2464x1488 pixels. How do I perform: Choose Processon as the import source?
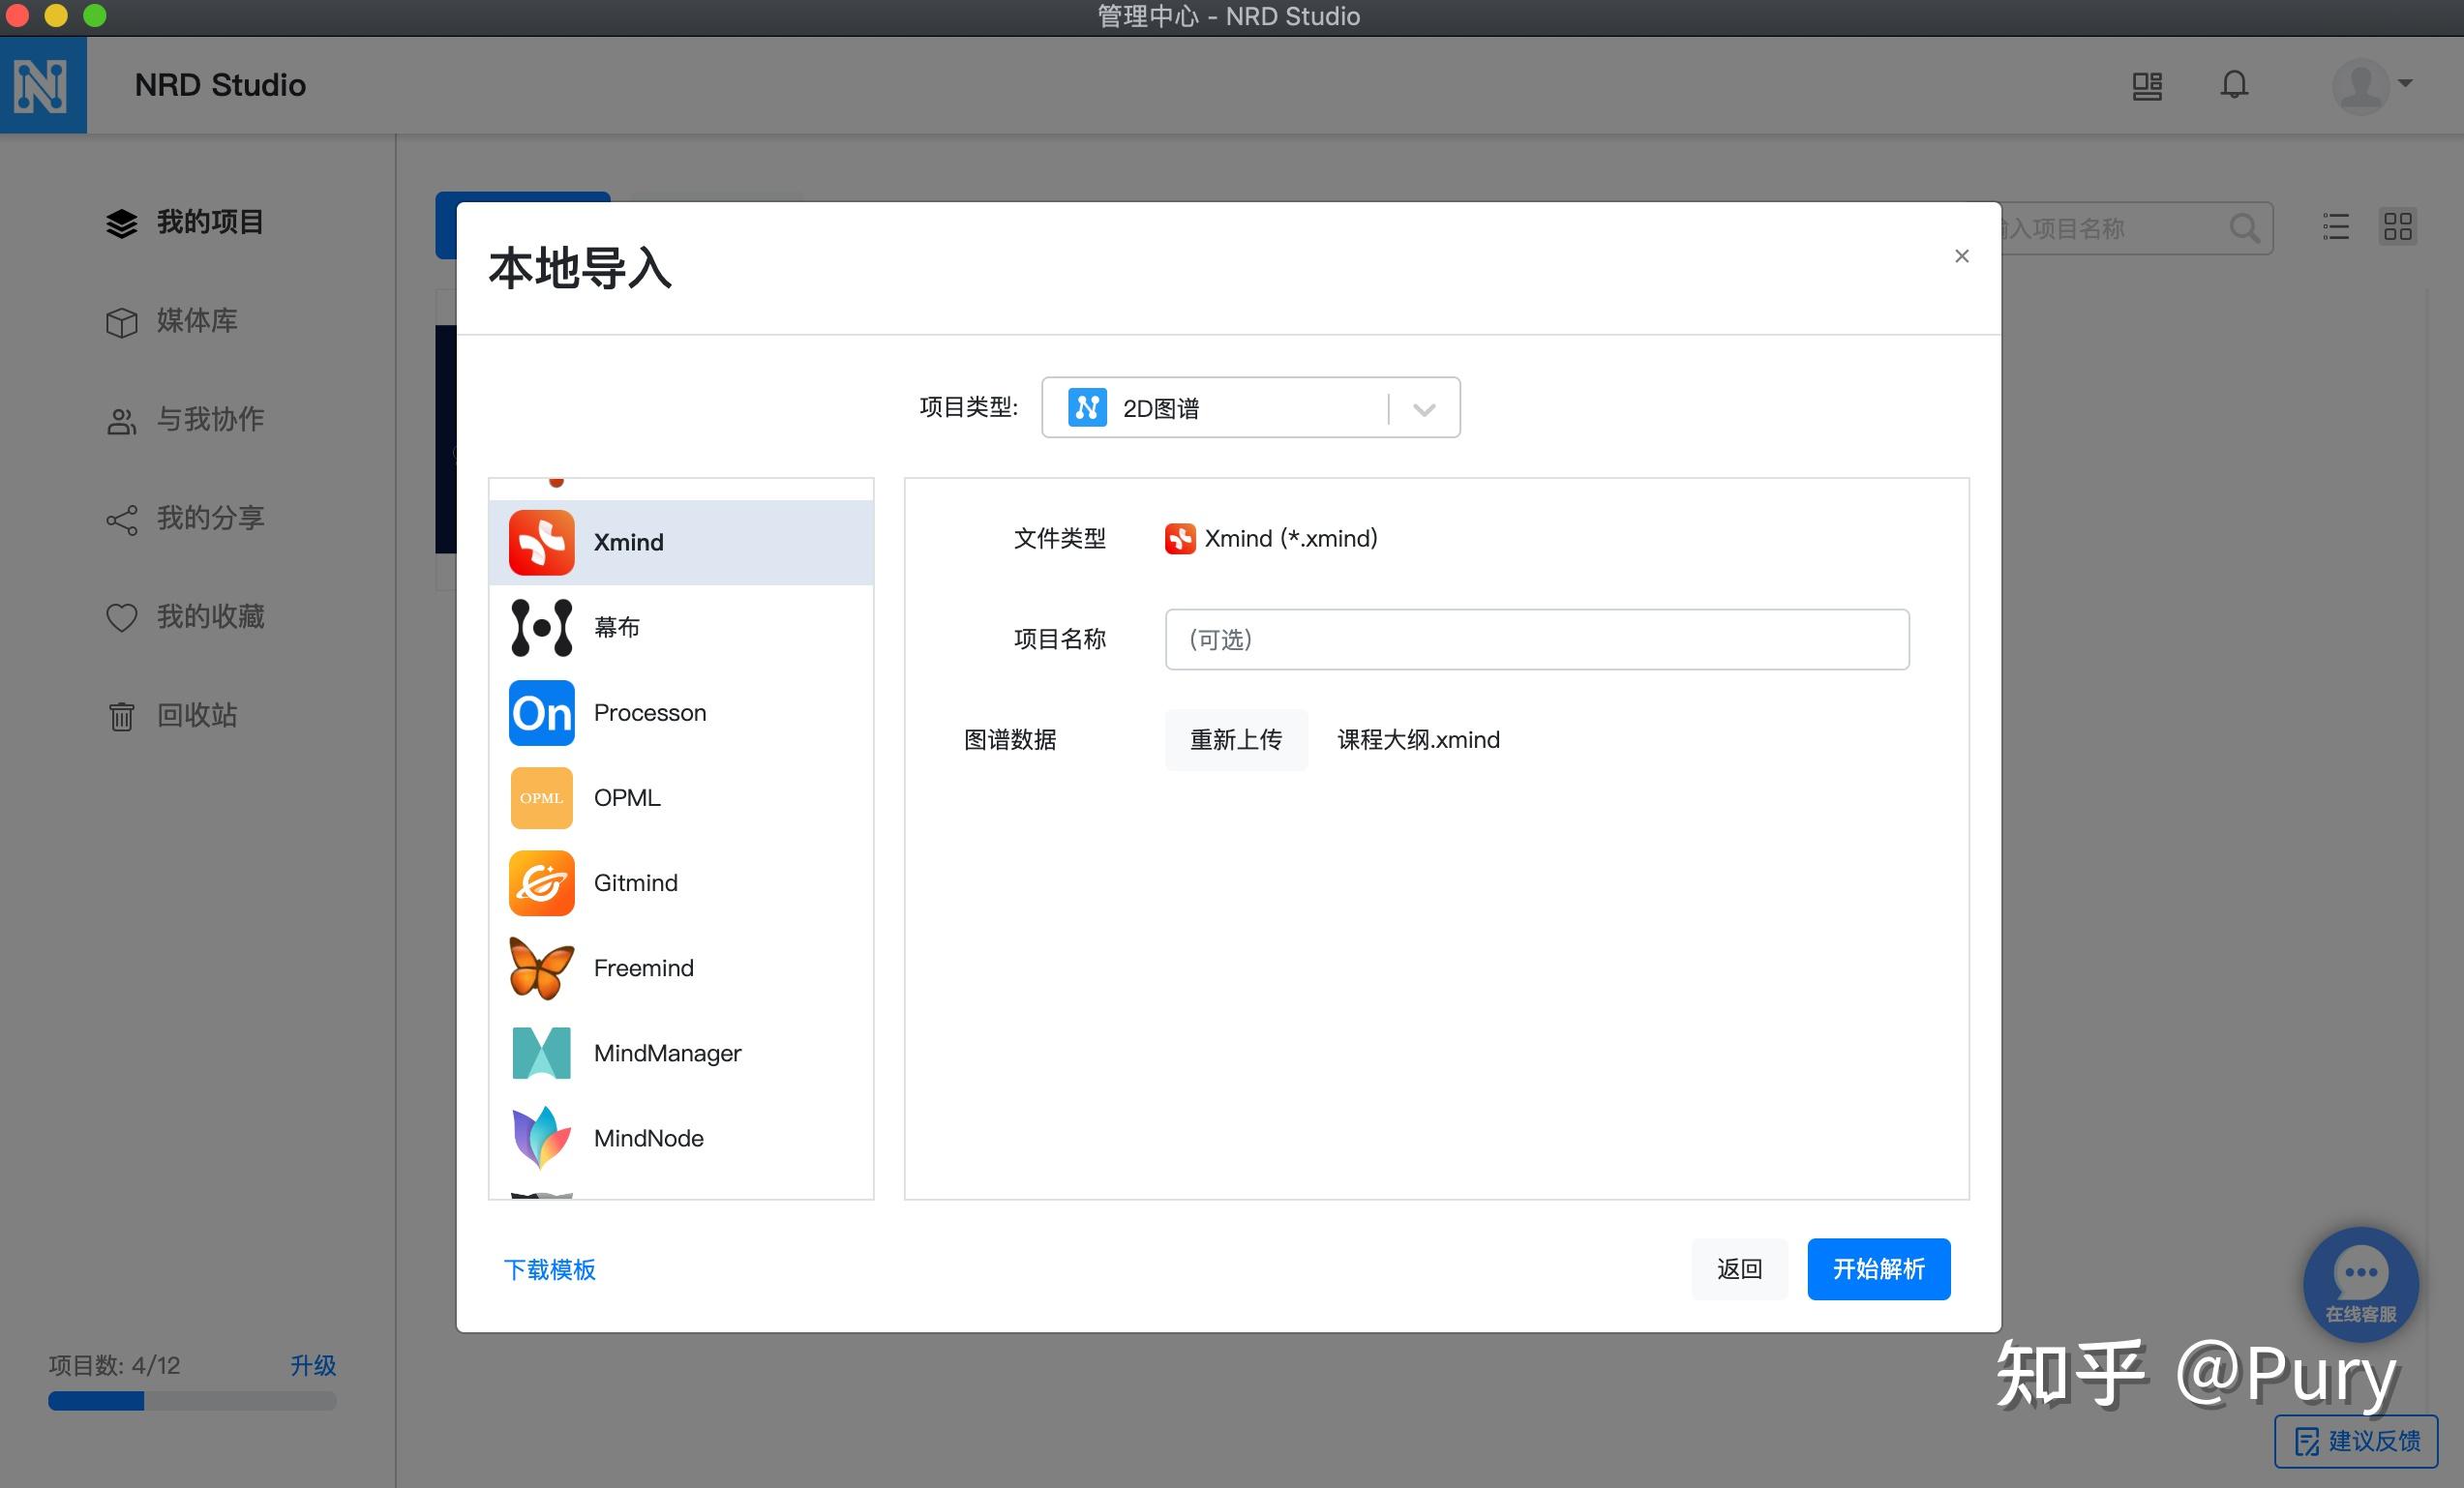point(681,712)
